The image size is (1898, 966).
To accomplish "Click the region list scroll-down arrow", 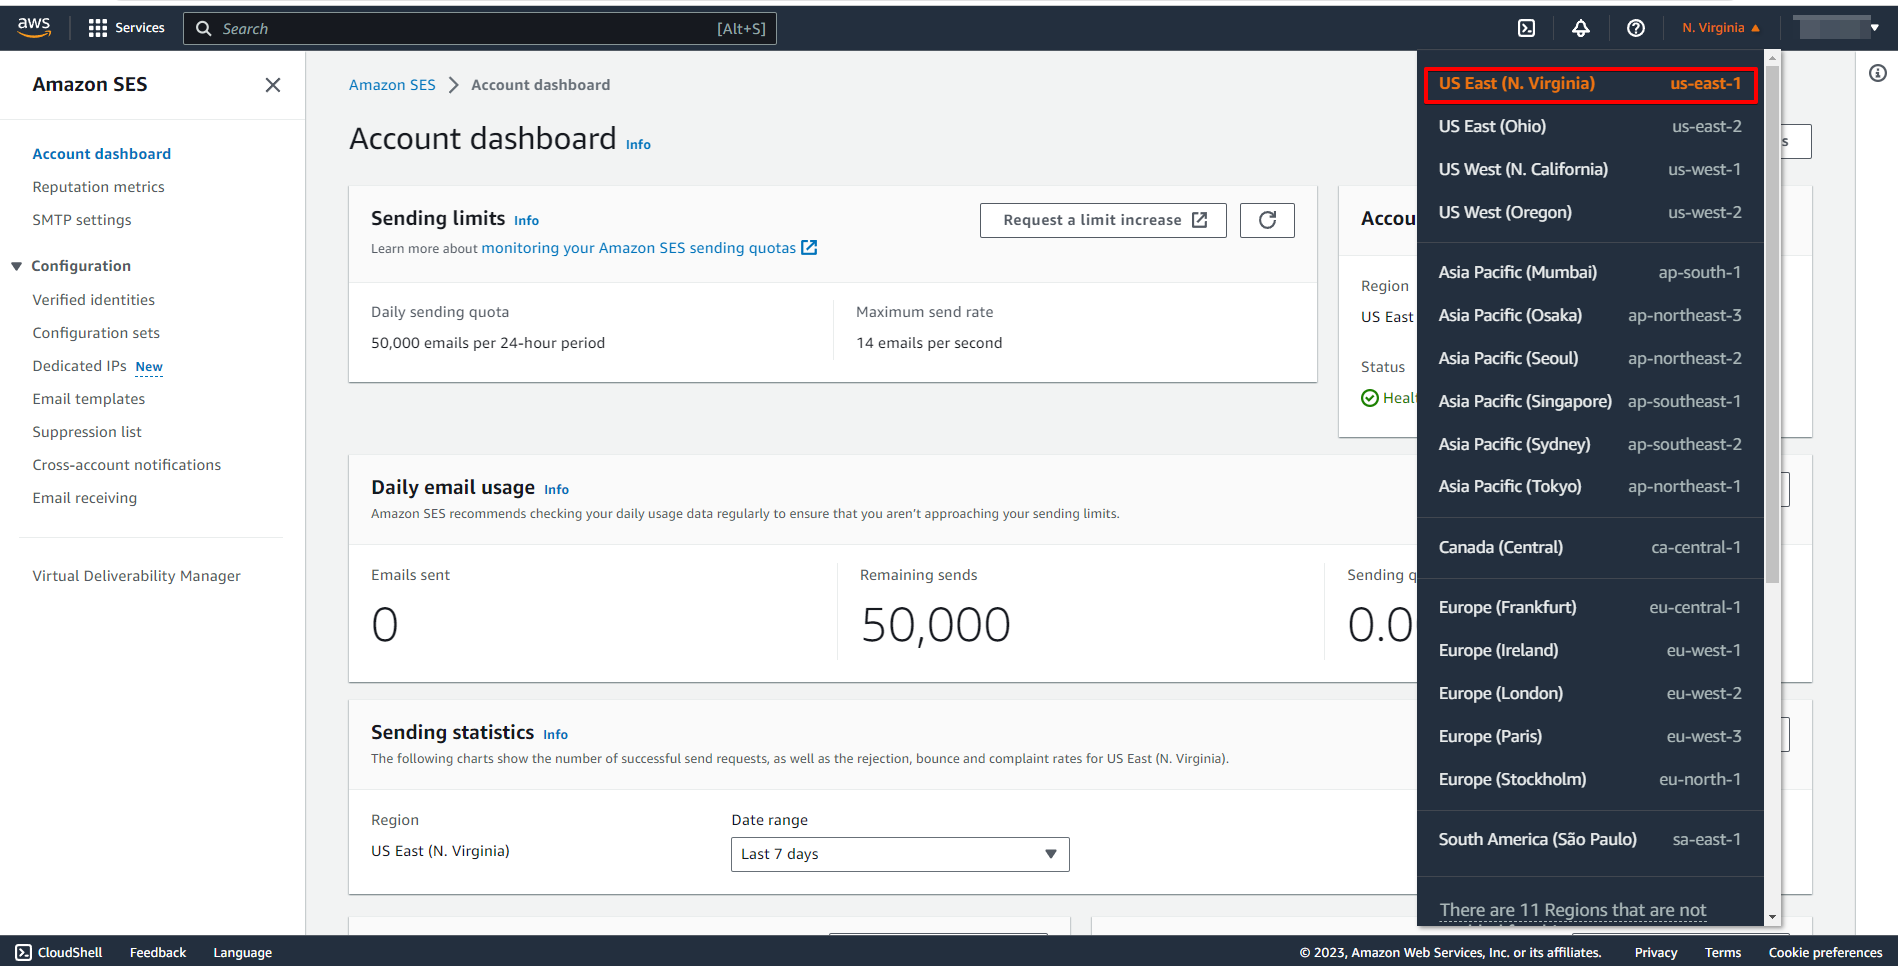I will [x=1772, y=917].
